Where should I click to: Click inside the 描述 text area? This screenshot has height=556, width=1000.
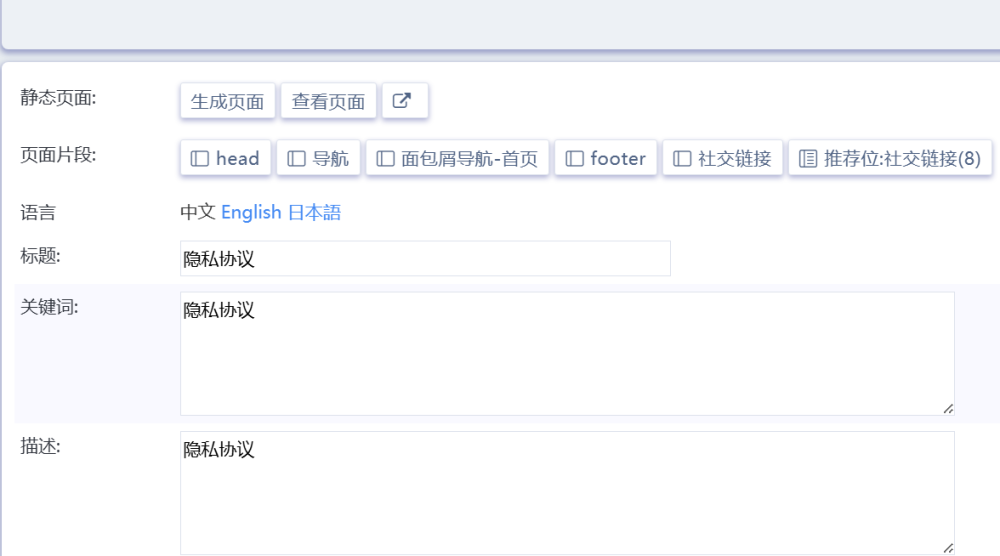[567, 493]
